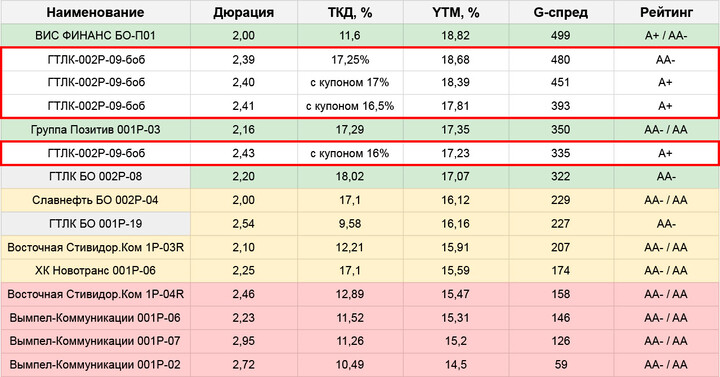720x377 pixels.
Task: Click the 'с купоном 17%' cell
Action: point(350,82)
